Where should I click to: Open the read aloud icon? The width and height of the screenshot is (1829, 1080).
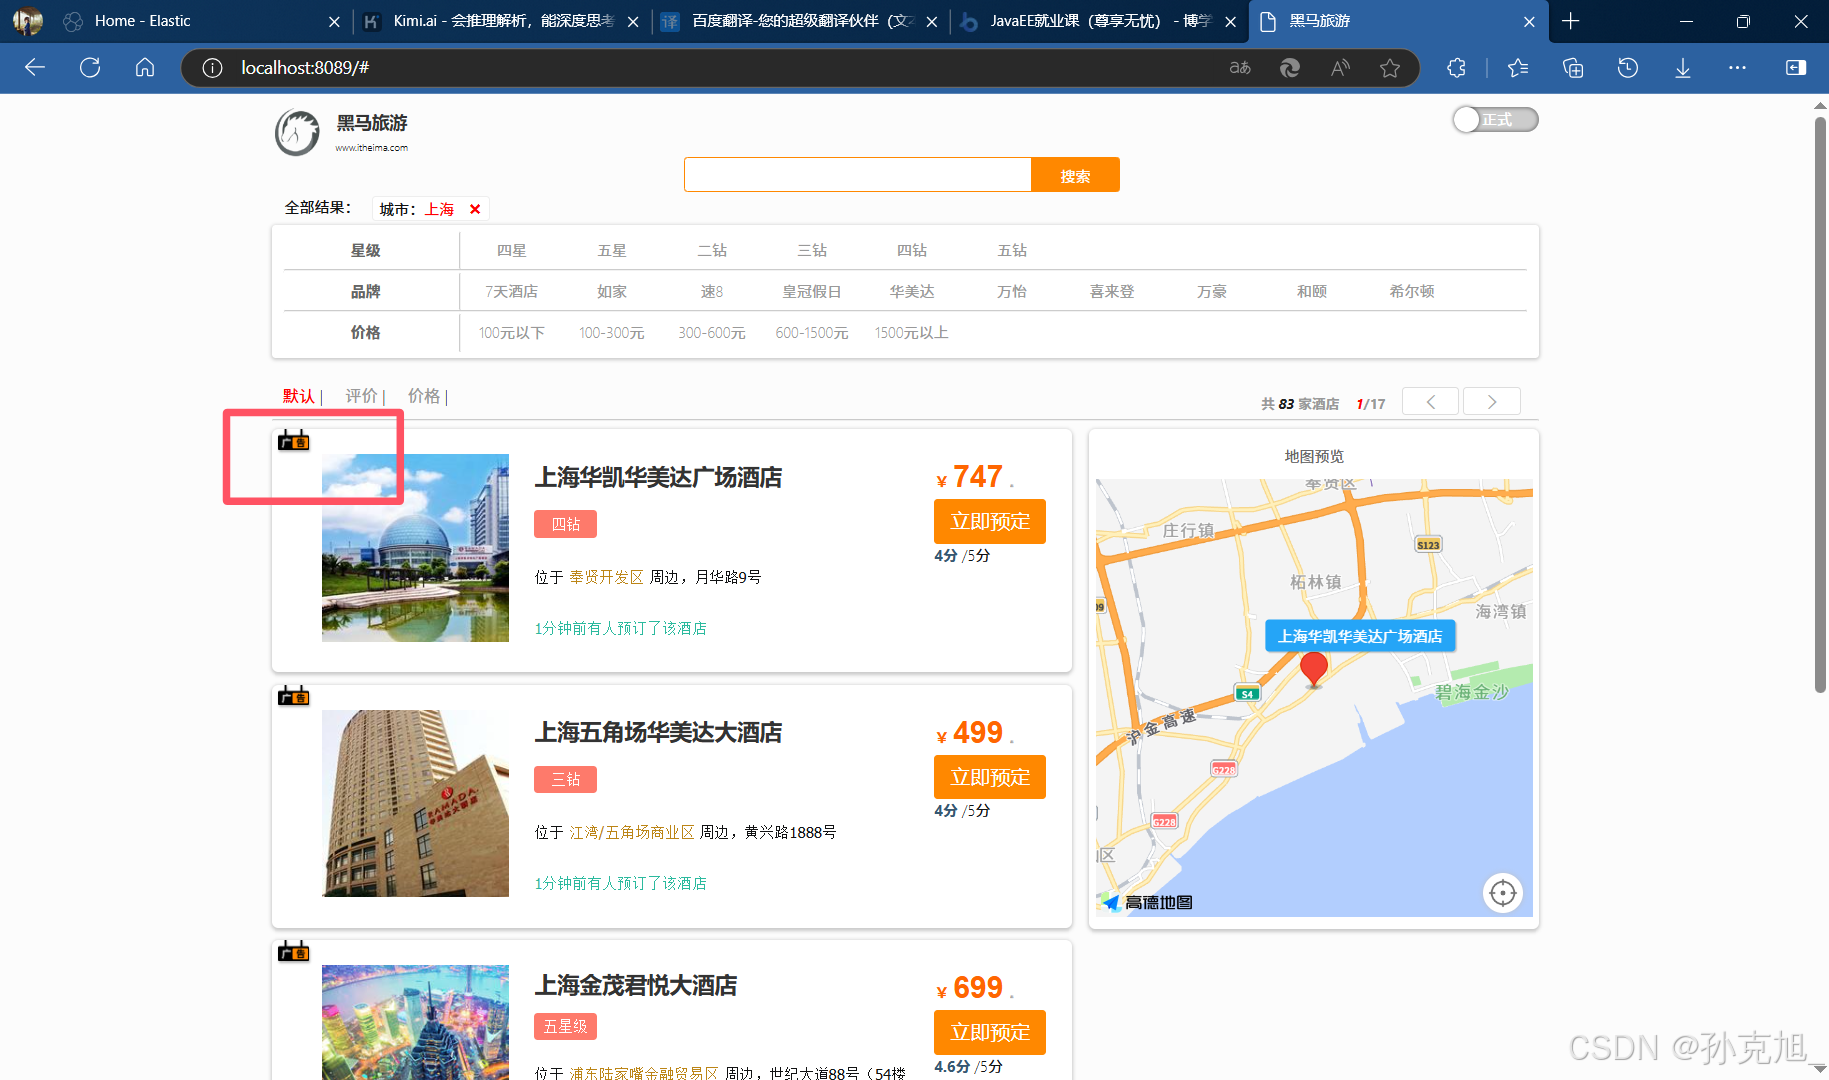tap(1340, 67)
